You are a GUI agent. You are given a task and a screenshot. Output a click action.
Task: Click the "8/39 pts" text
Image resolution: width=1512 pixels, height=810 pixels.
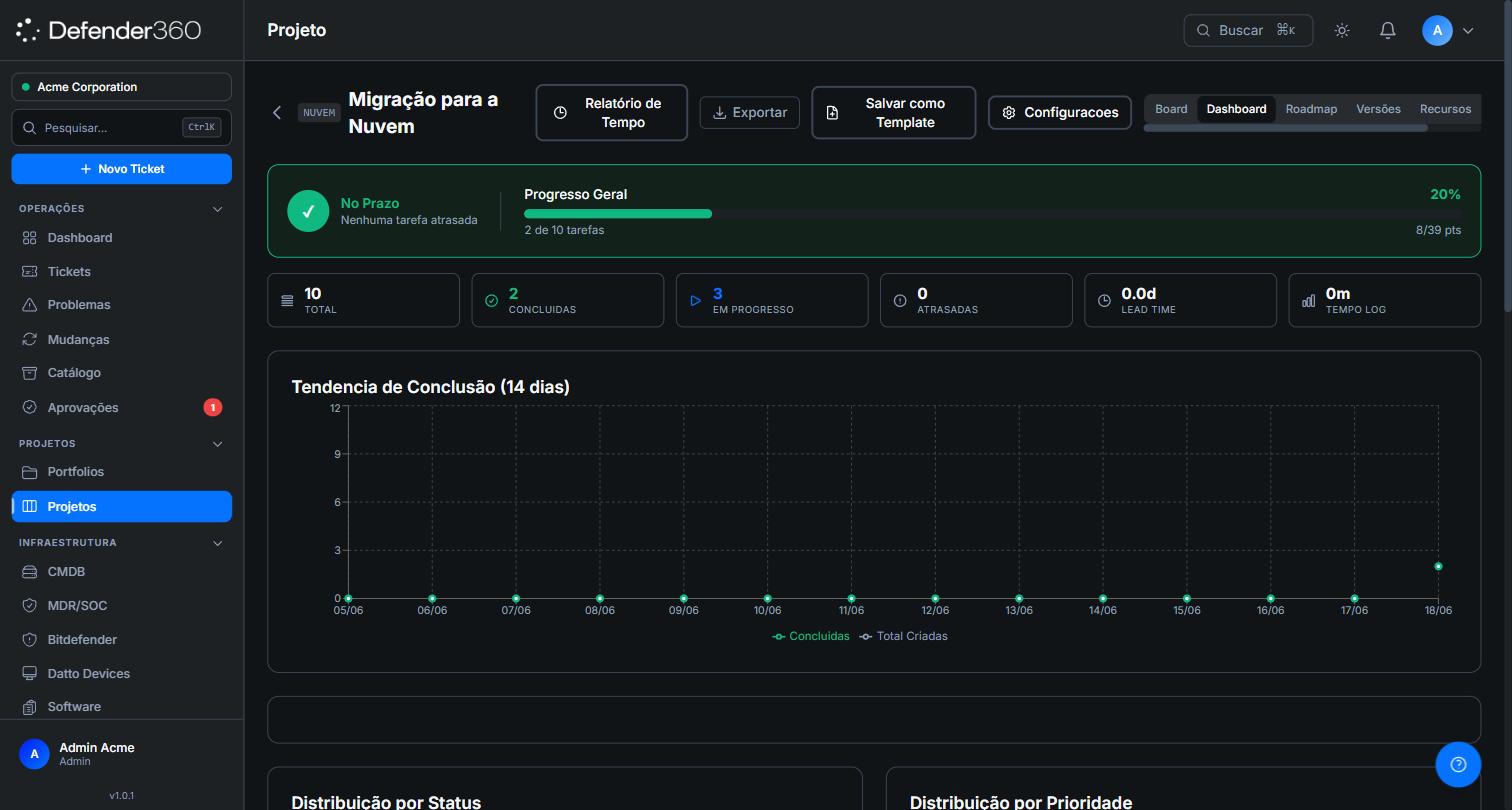[1438, 230]
